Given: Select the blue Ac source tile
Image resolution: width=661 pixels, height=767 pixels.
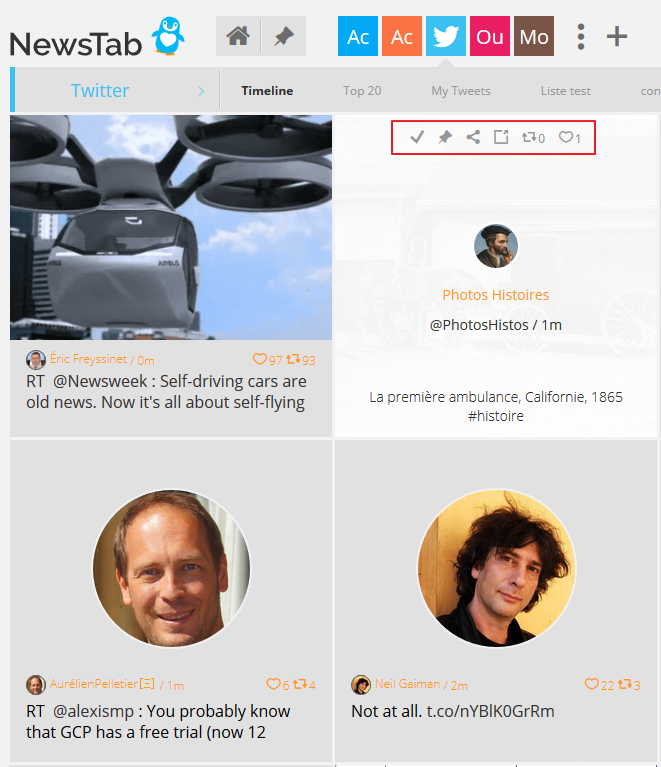Looking at the screenshot, I should coord(358,36).
